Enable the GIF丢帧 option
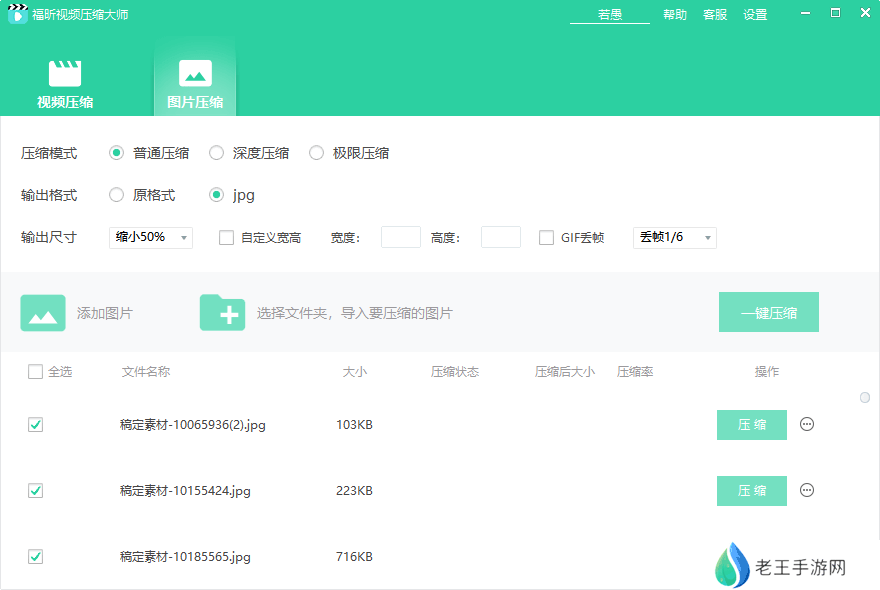This screenshot has width=880, height=590. tap(546, 237)
